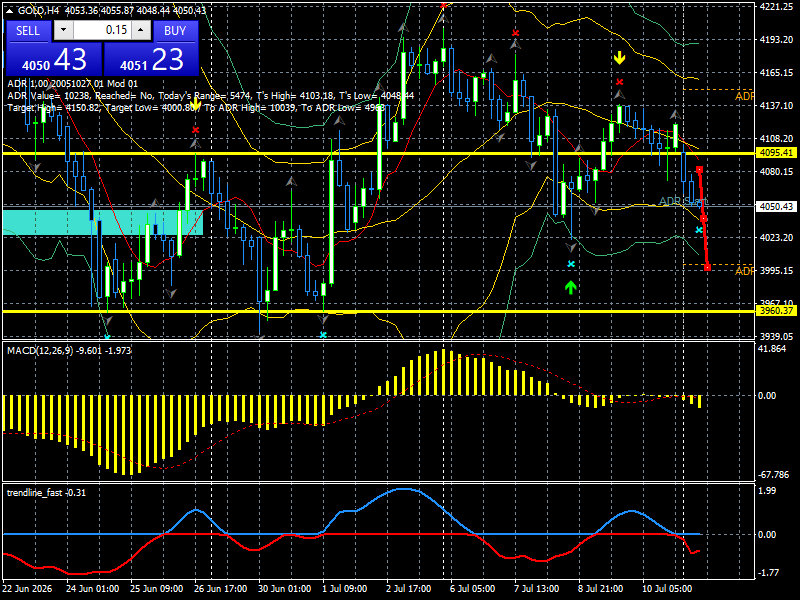Click the ADR Value= 10238 info line

(211, 95)
